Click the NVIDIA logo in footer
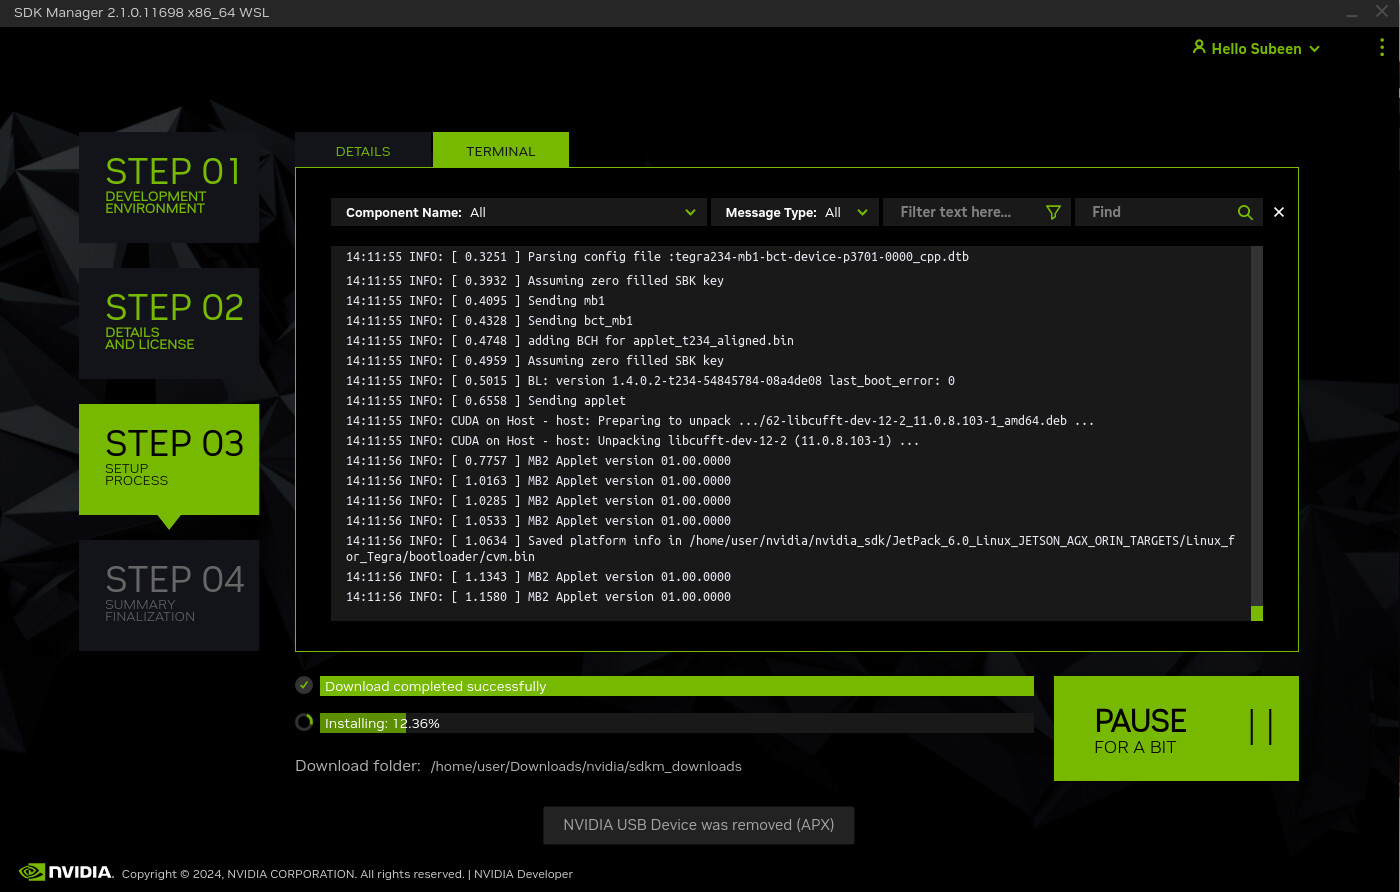This screenshot has height=892, width=1400. pos(66,872)
